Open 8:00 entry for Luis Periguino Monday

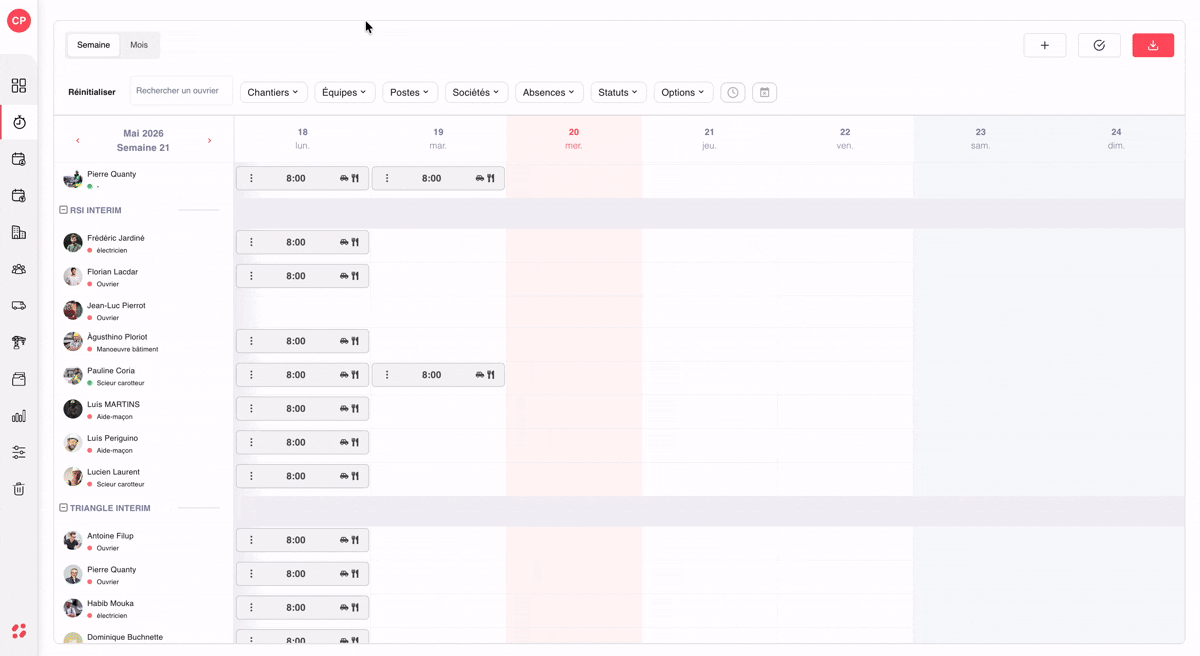tap(302, 442)
